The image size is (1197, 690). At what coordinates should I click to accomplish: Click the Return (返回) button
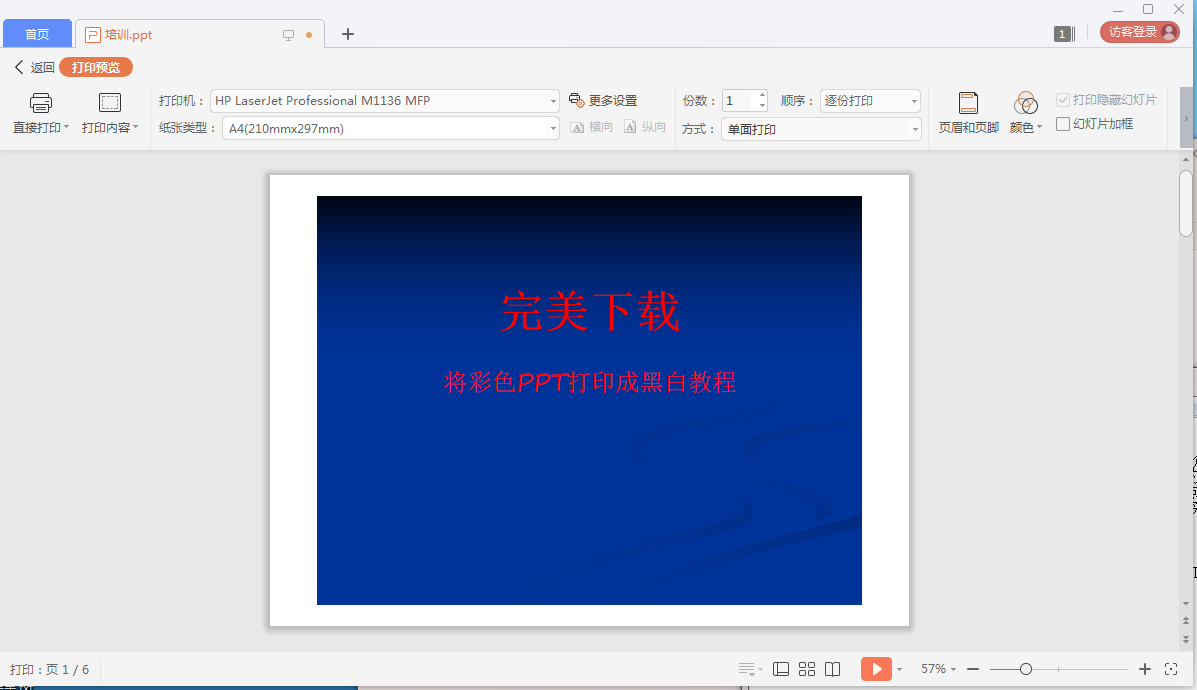[34, 68]
